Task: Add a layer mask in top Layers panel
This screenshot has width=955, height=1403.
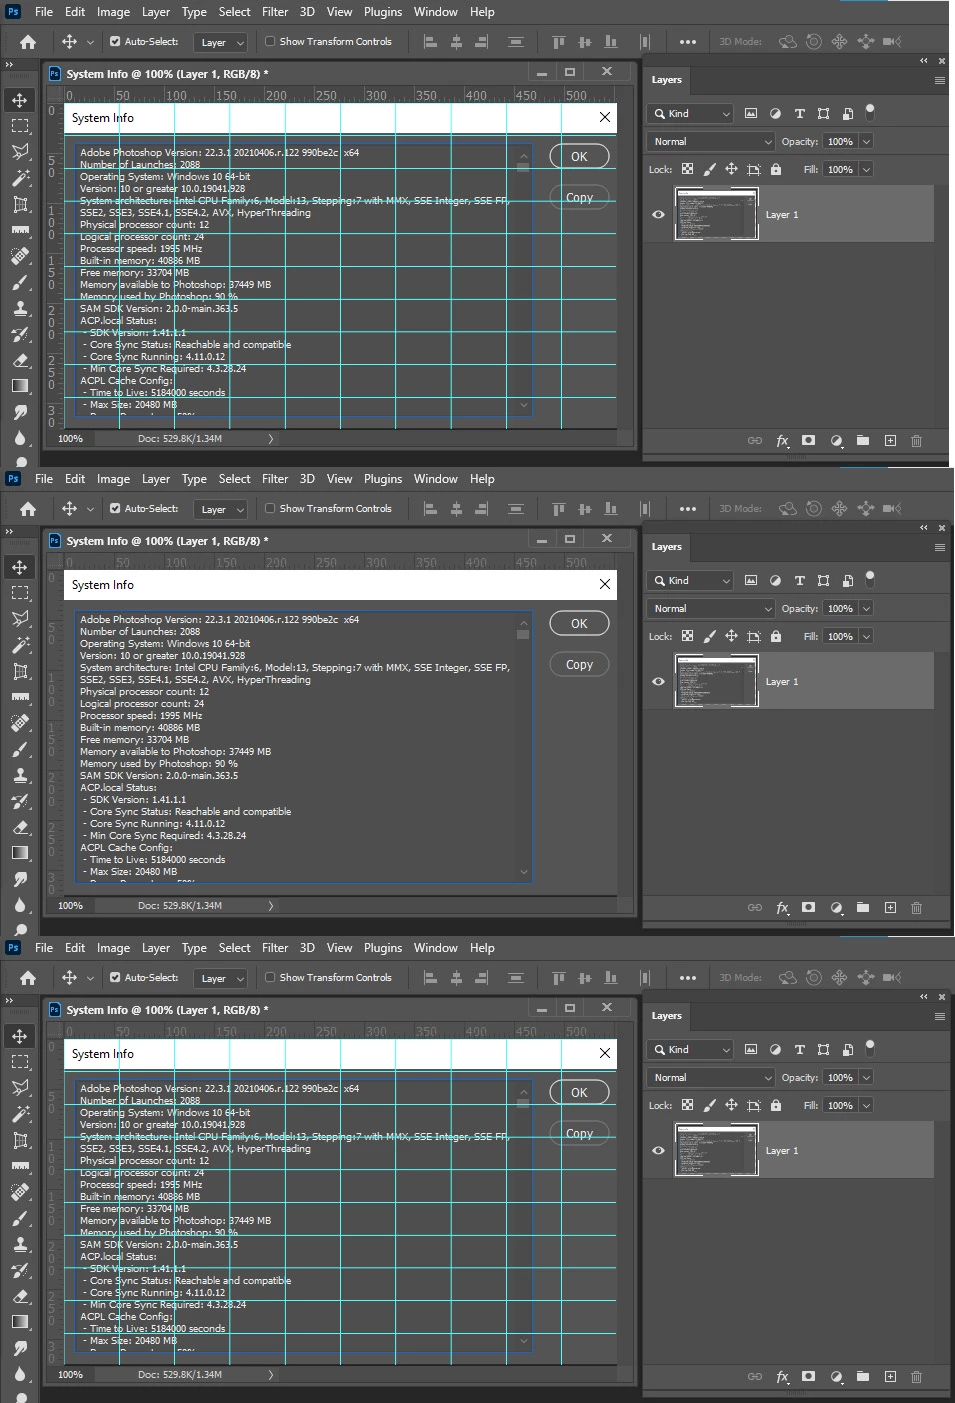Action: (808, 440)
